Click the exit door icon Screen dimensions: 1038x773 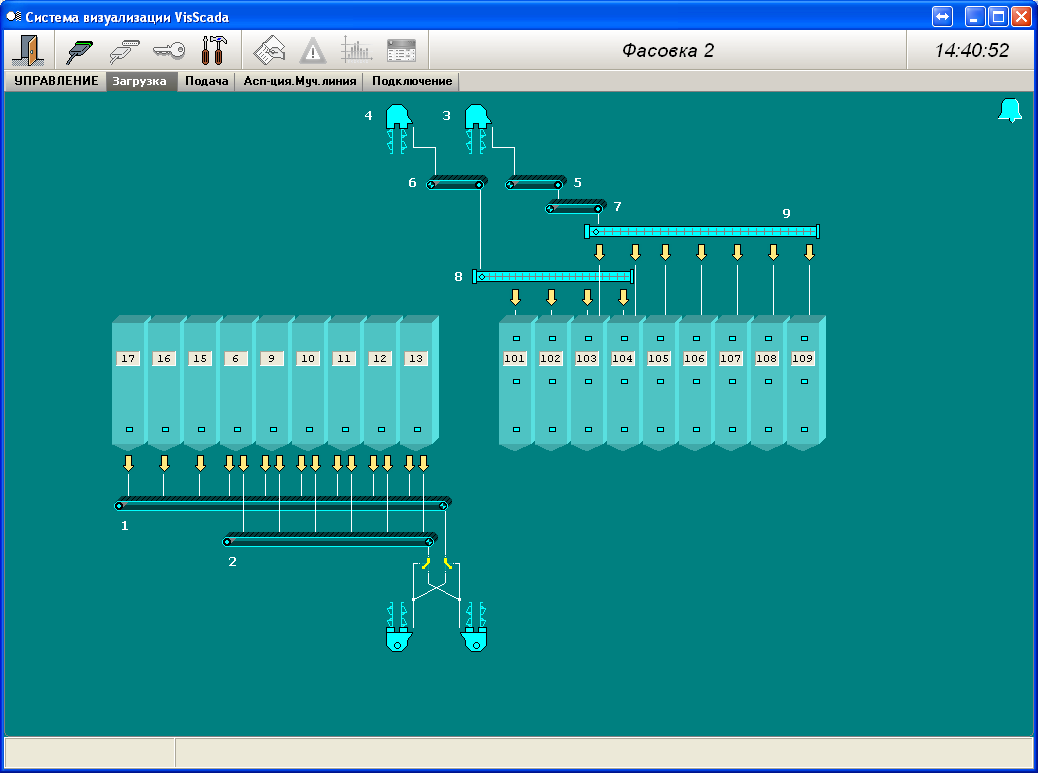(27, 50)
